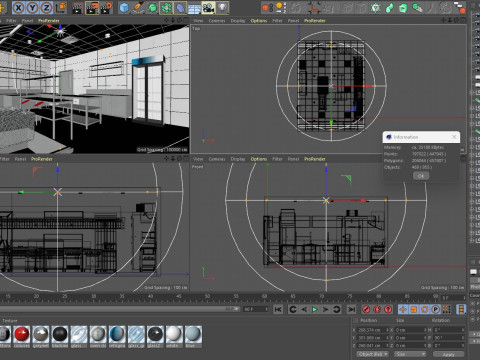Select the Spline Pen tool icon
This screenshot has height=360, width=480.
tap(138, 8)
